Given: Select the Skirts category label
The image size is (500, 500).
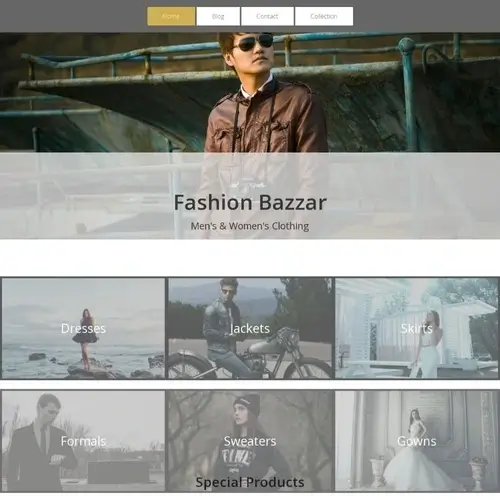Looking at the screenshot, I should [417, 329].
